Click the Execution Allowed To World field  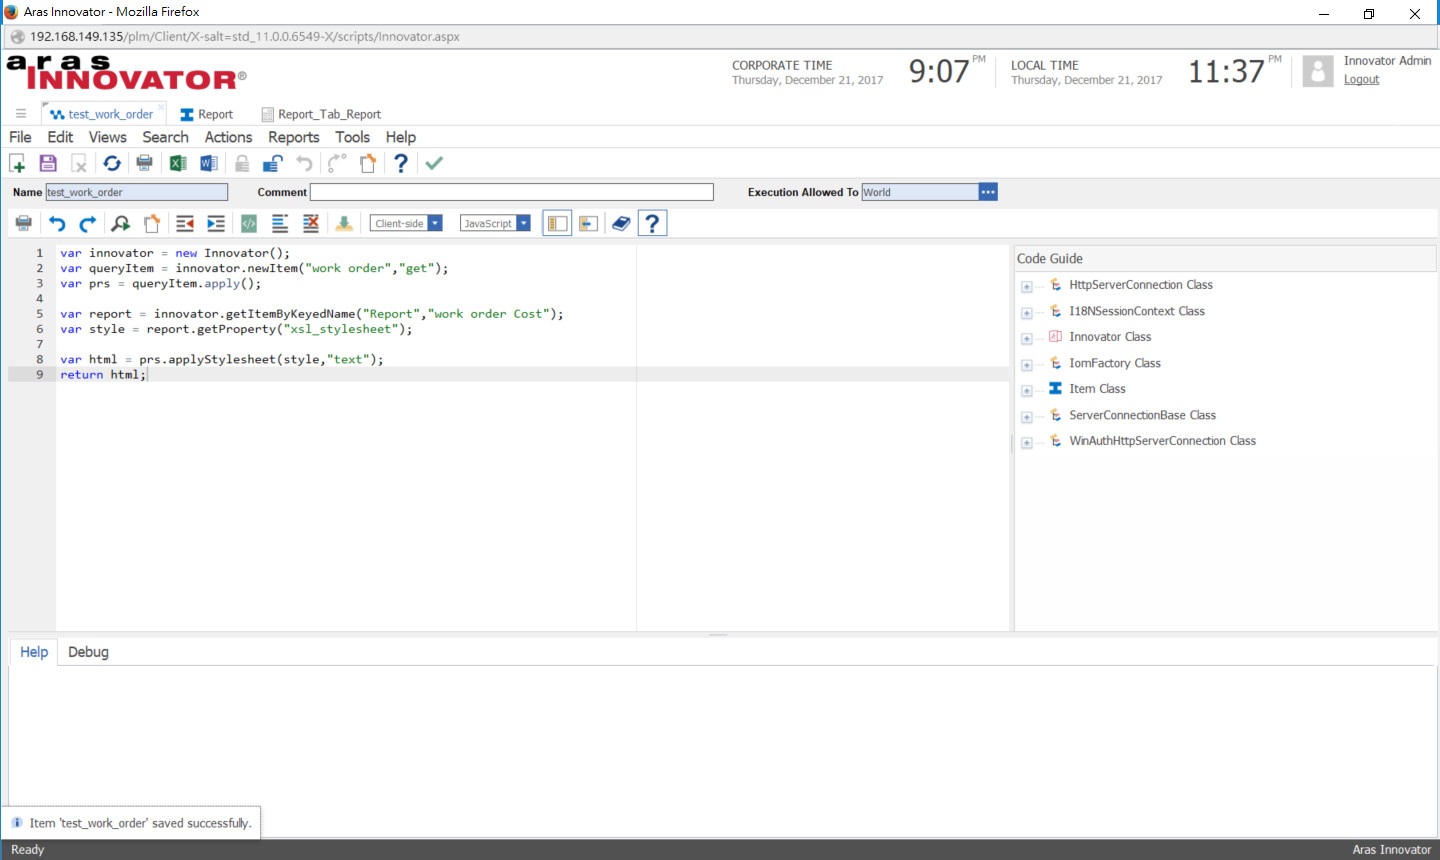pos(920,192)
